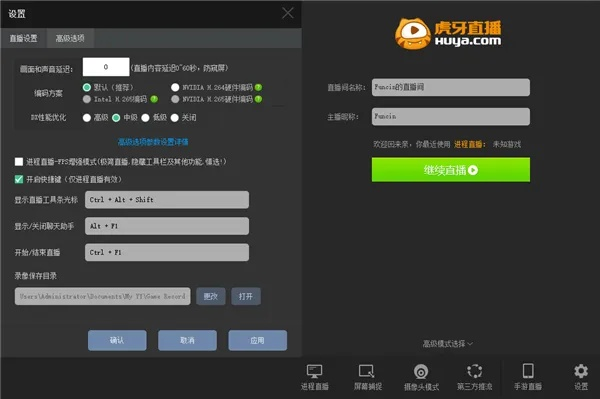Click the 取消 button
600x399 pixels.
pyautogui.click(x=188, y=340)
